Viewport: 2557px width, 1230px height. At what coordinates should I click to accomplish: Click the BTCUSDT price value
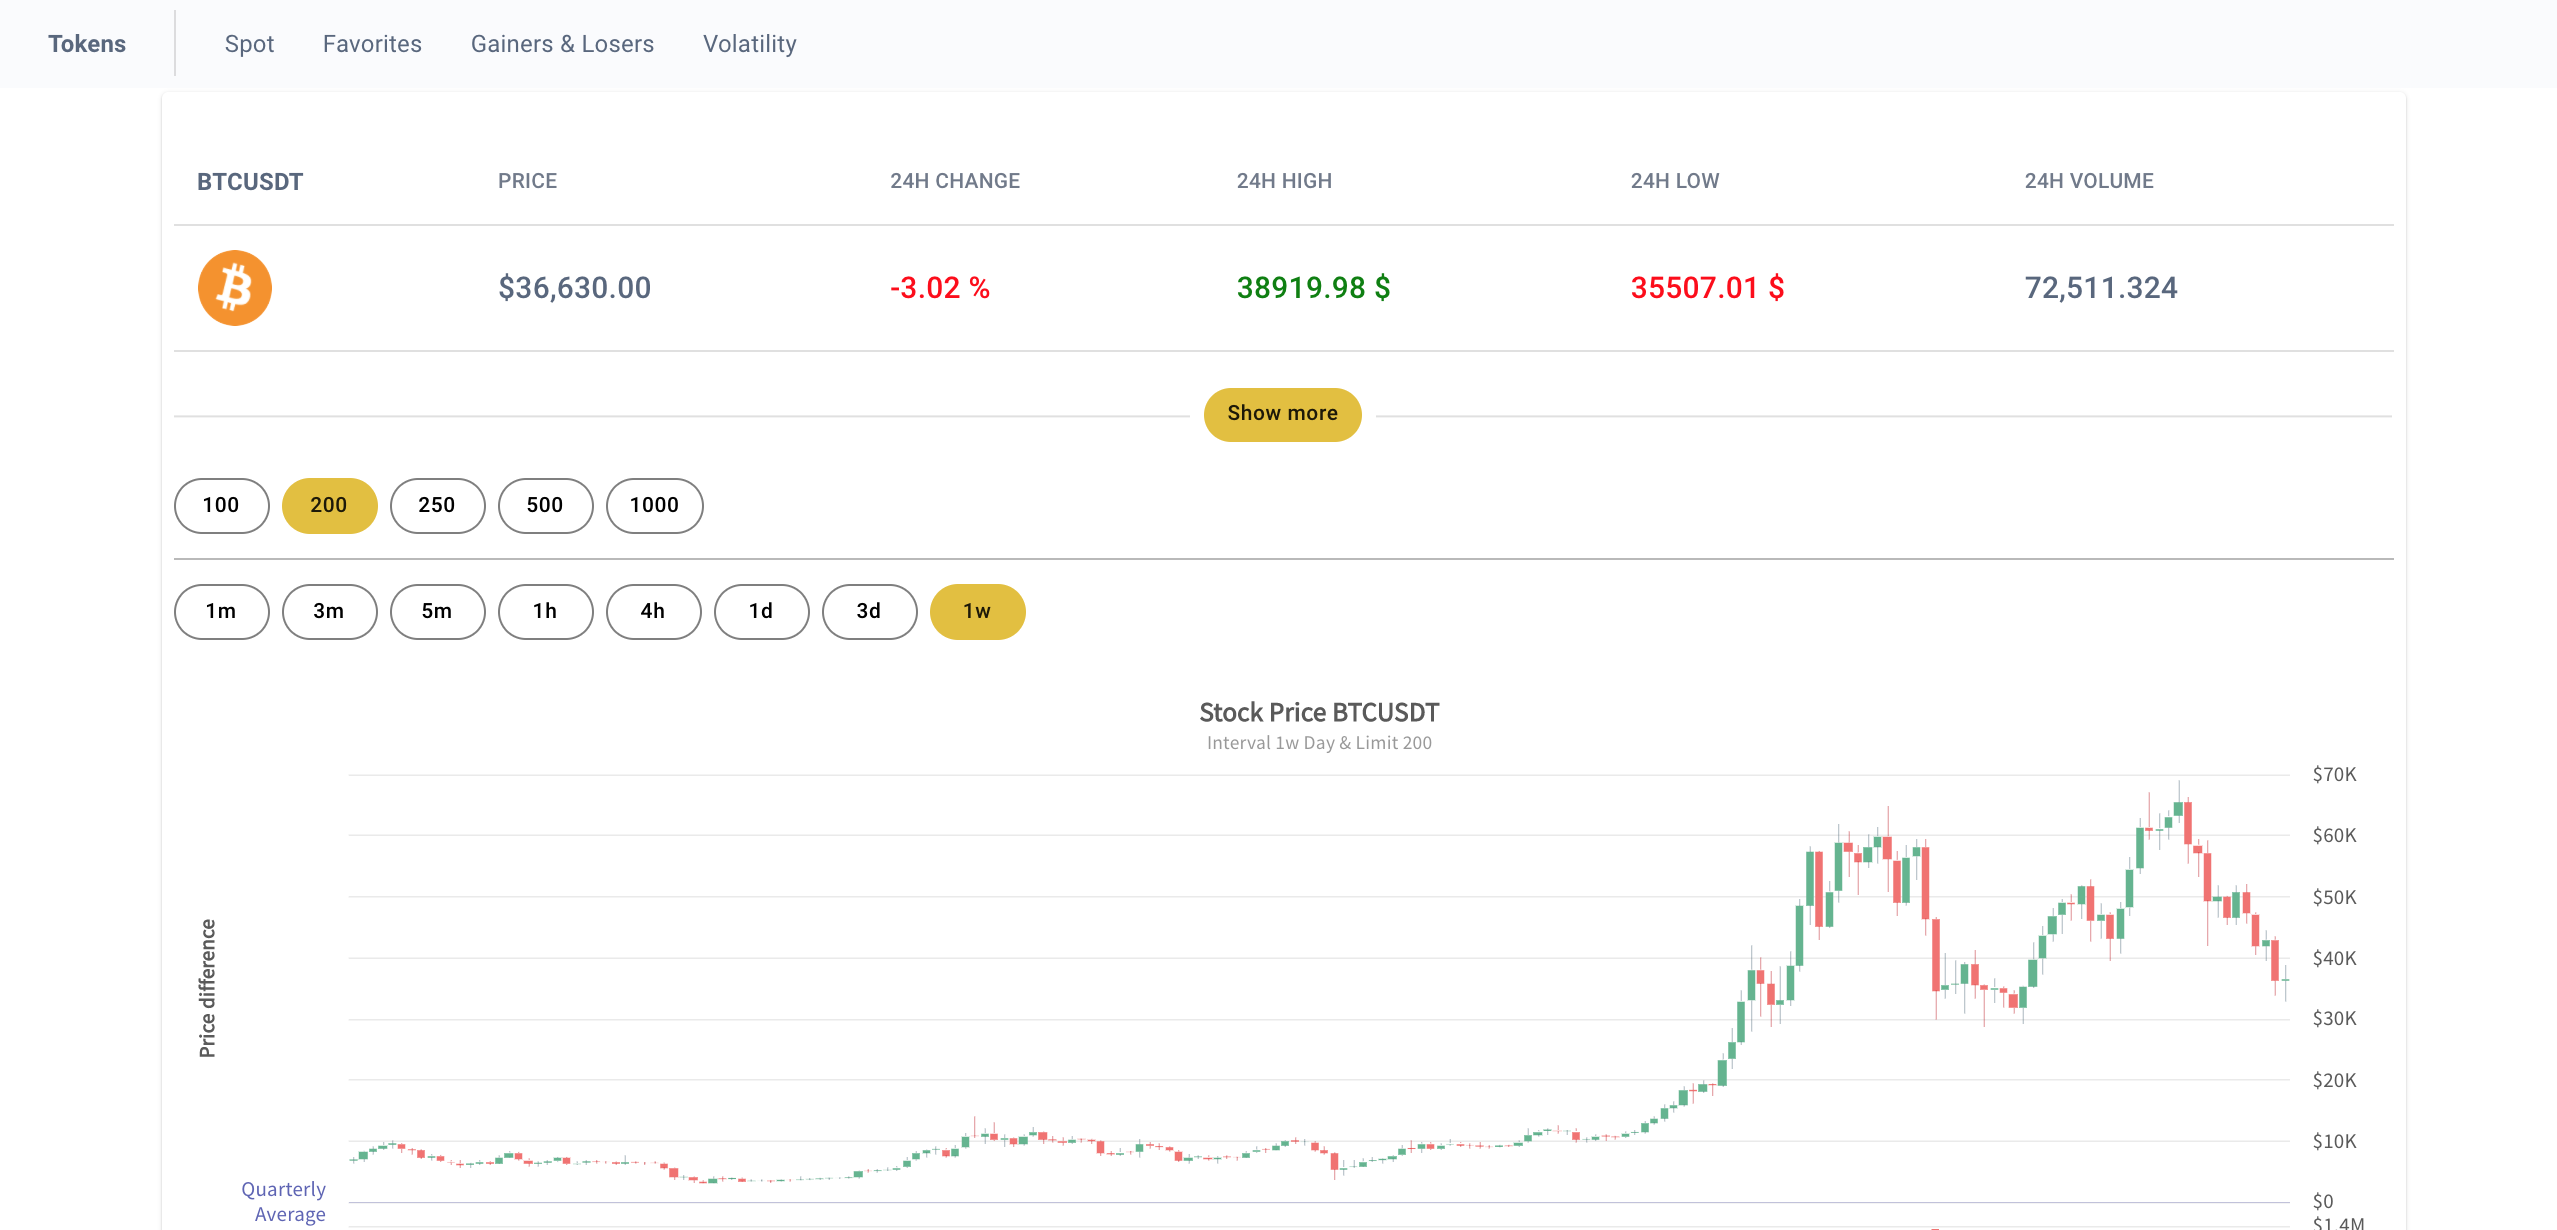(574, 287)
